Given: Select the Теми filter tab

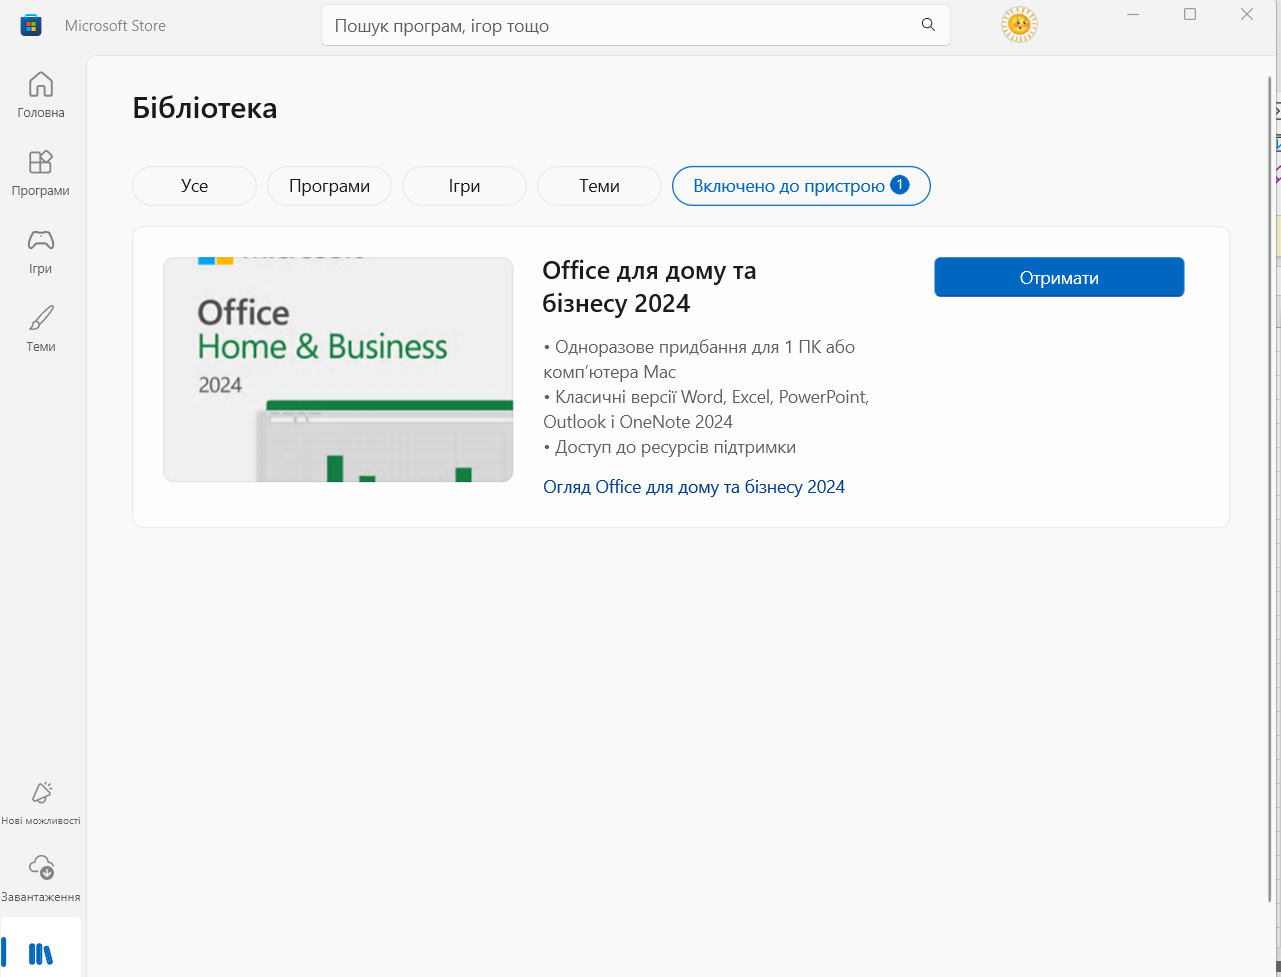Looking at the screenshot, I should (599, 186).
